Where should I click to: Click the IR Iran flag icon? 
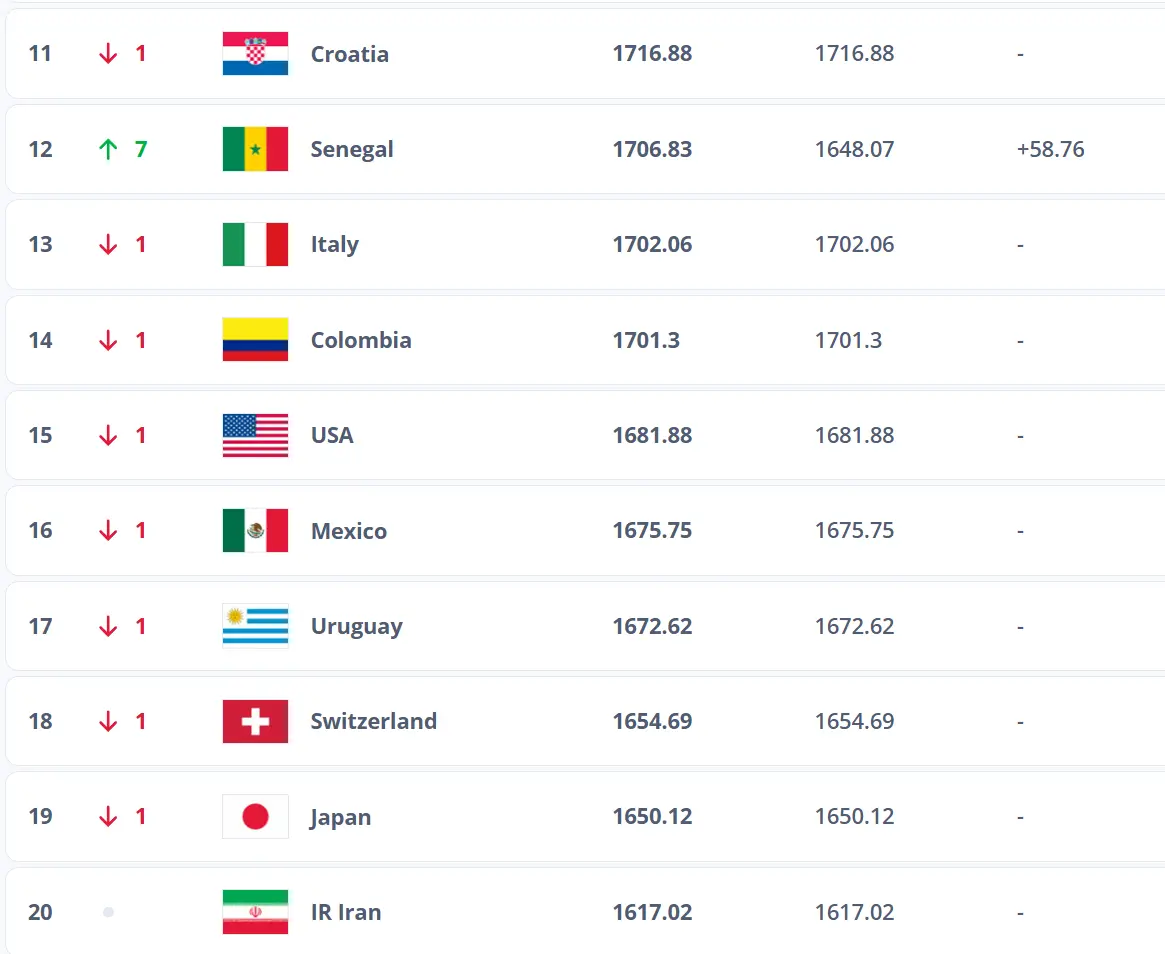(x=255, y=912)
